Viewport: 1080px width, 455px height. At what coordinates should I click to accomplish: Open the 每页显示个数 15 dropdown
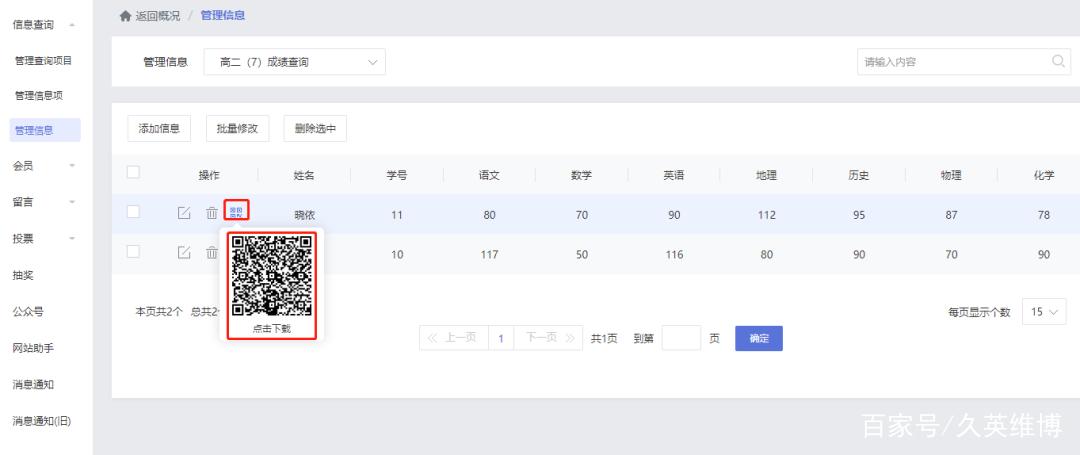point(1044,312)
